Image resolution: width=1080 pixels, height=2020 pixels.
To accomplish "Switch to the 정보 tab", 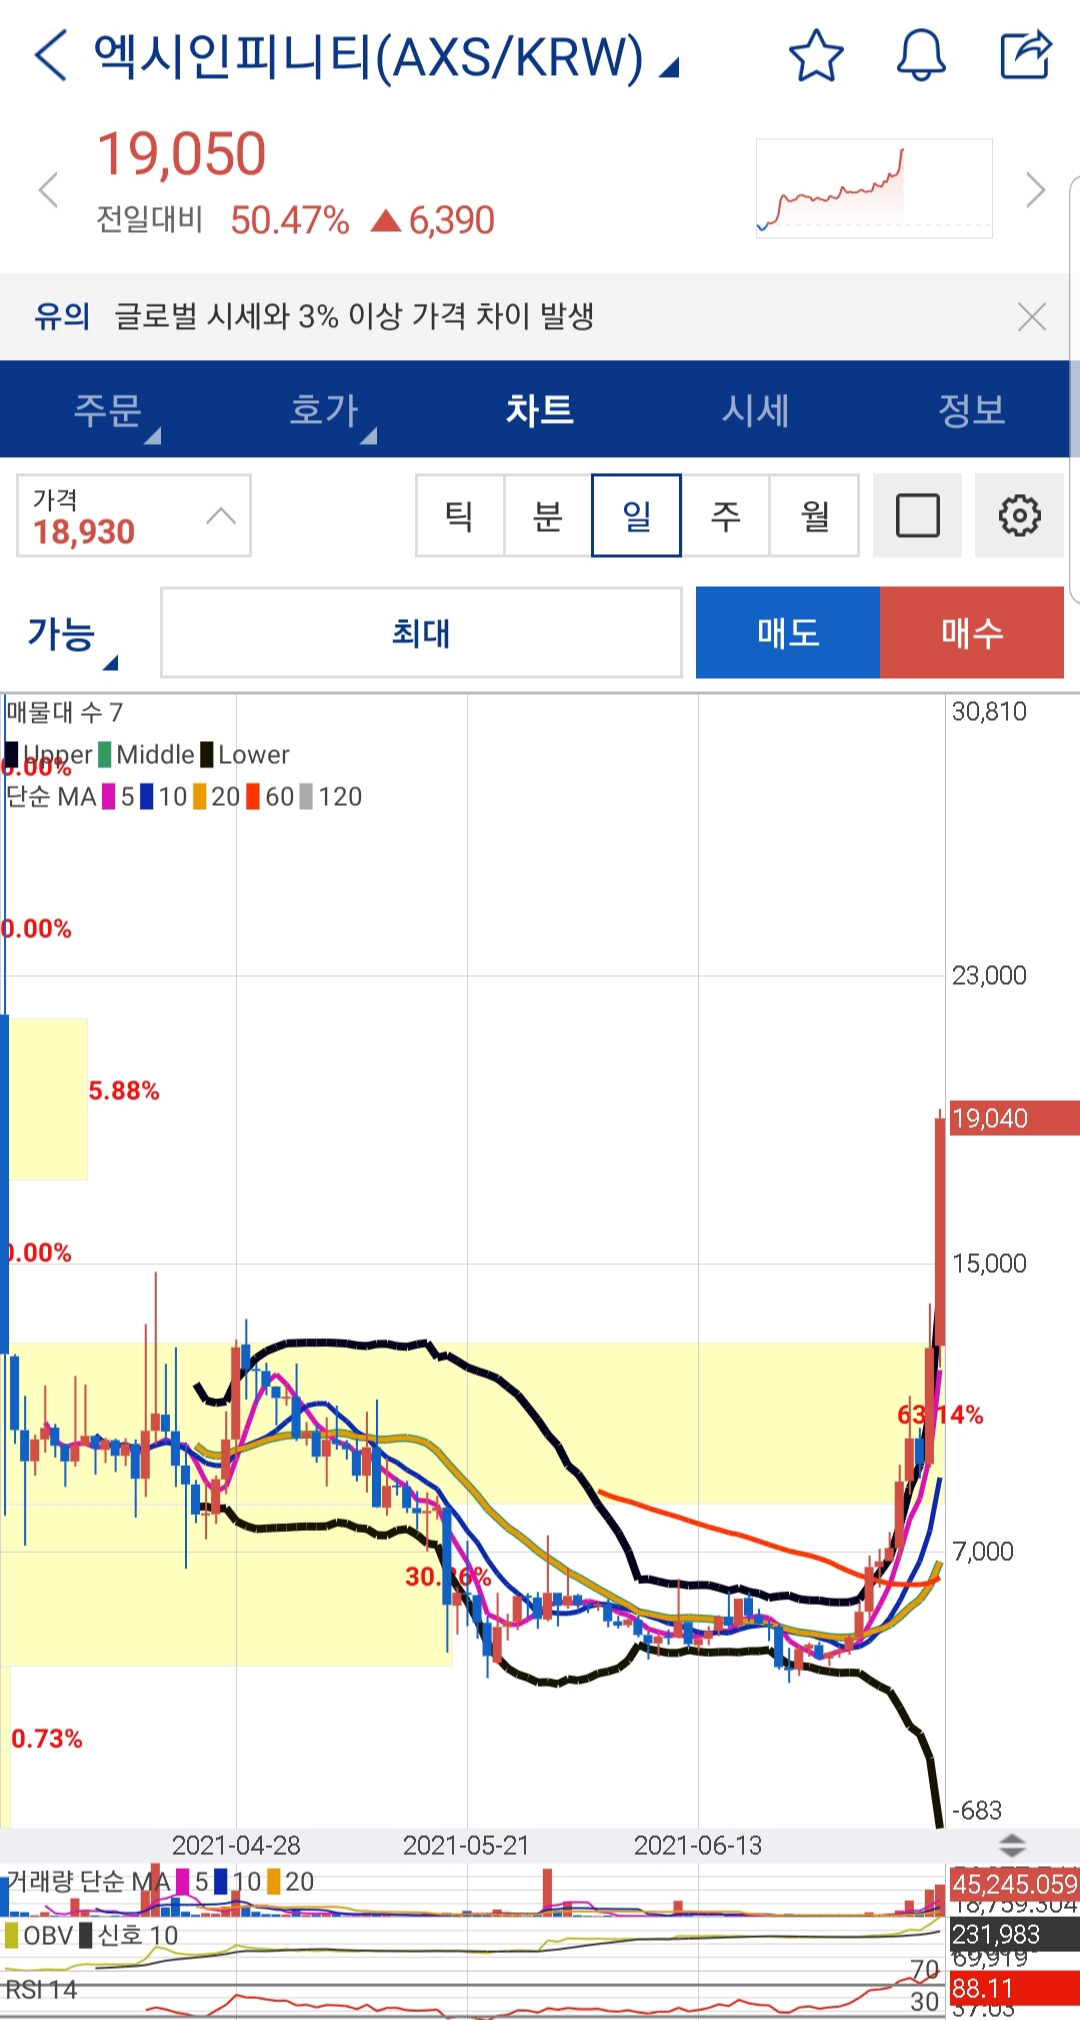I will point(972,410).
